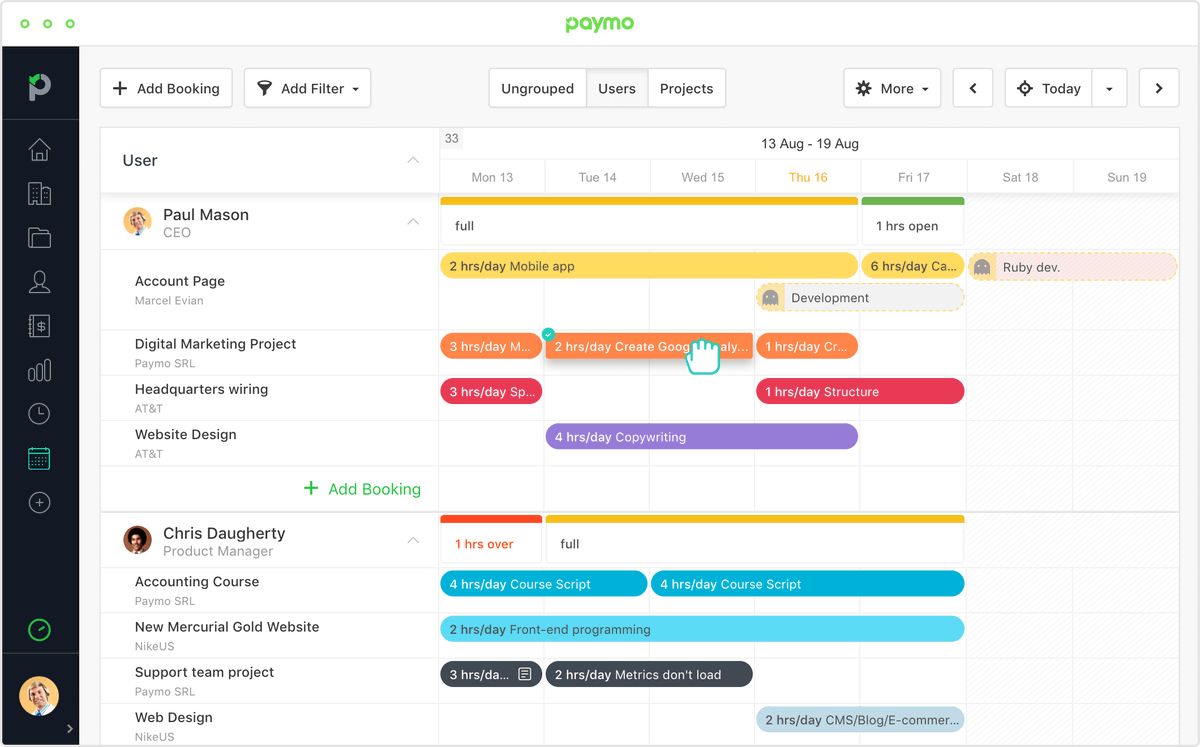Open the Timesheets clock icon
Viewport: 1200px width, 747px height.
39,414
